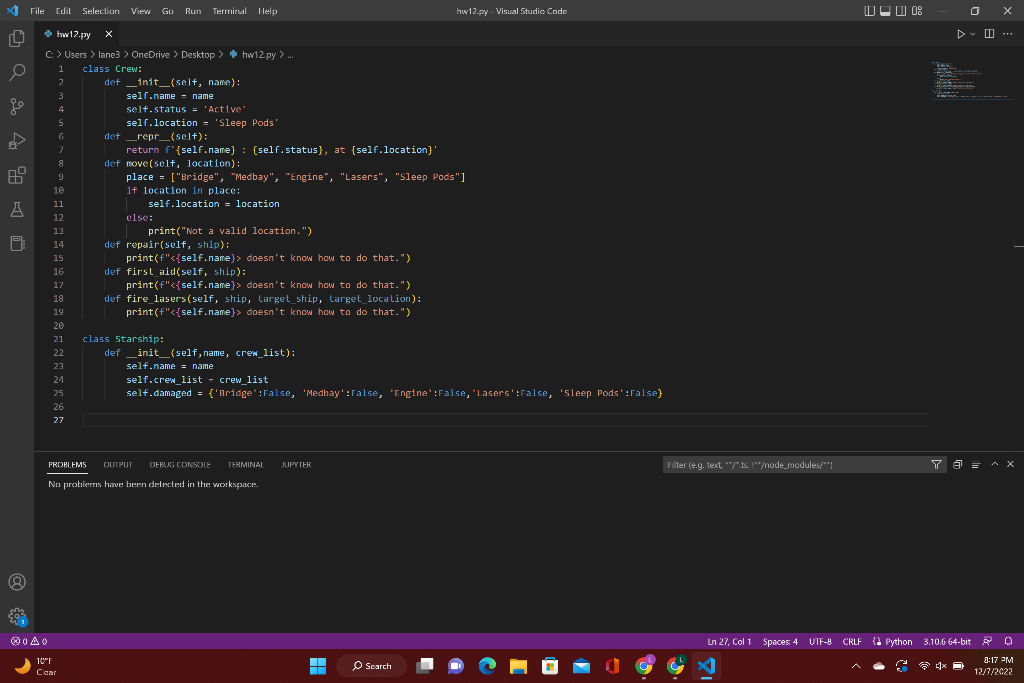The image size is (1024, 683).
Task: Click the Python language mode in status bar
Action: click(893, 642)
